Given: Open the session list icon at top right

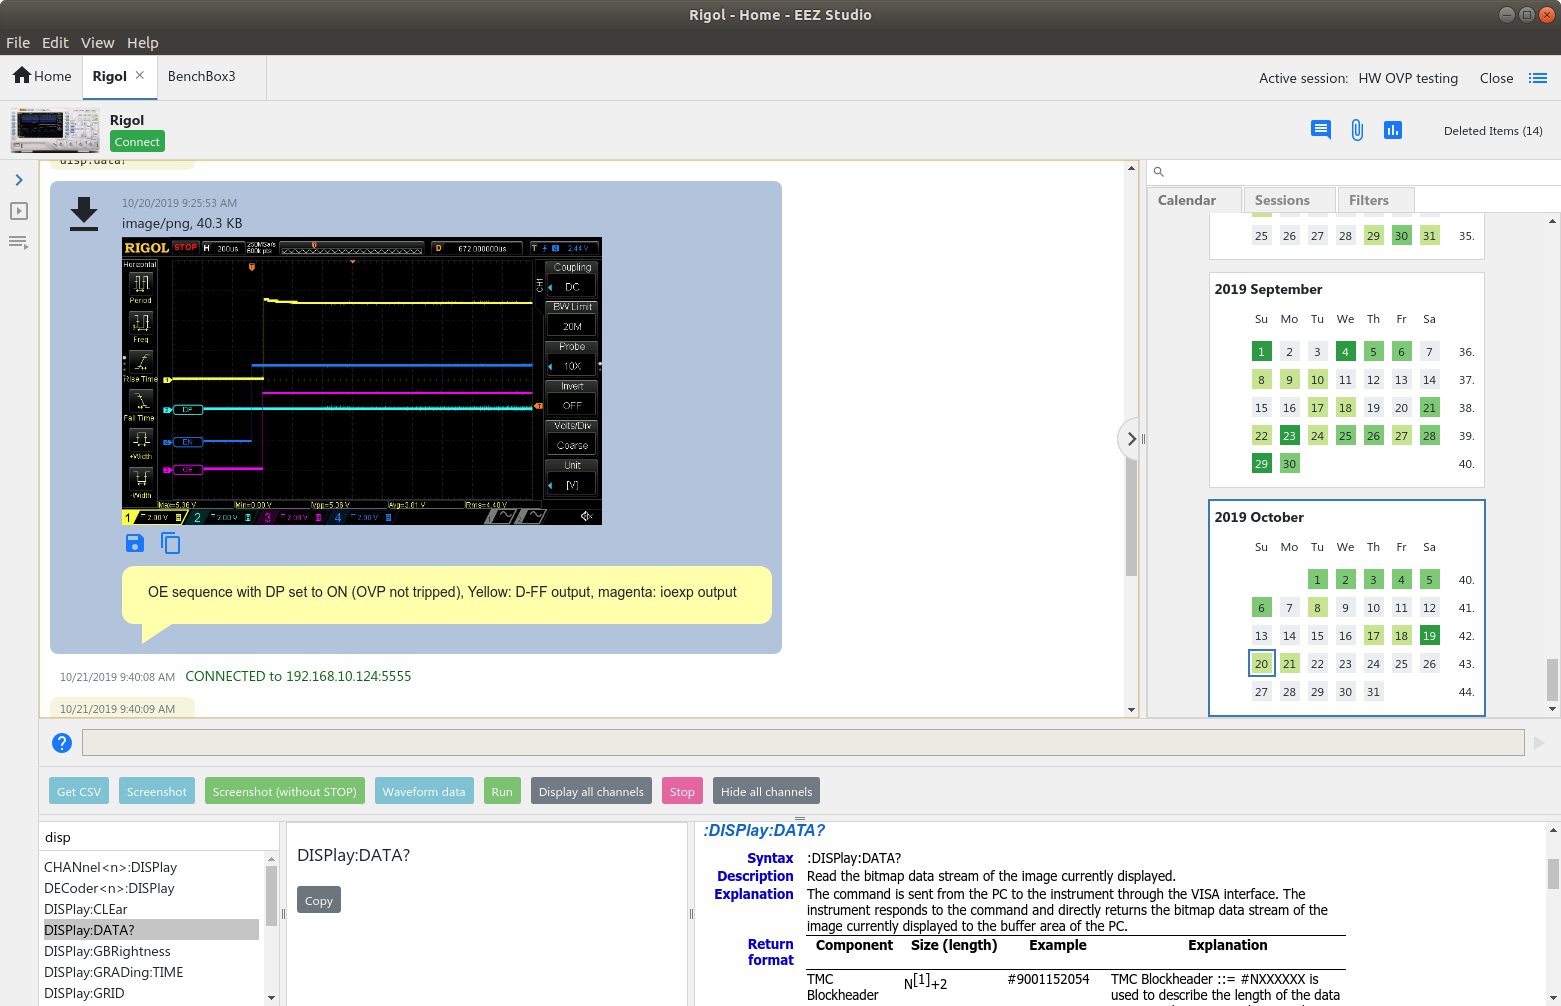Looking at the screenshot, I should click(1538, 78).
